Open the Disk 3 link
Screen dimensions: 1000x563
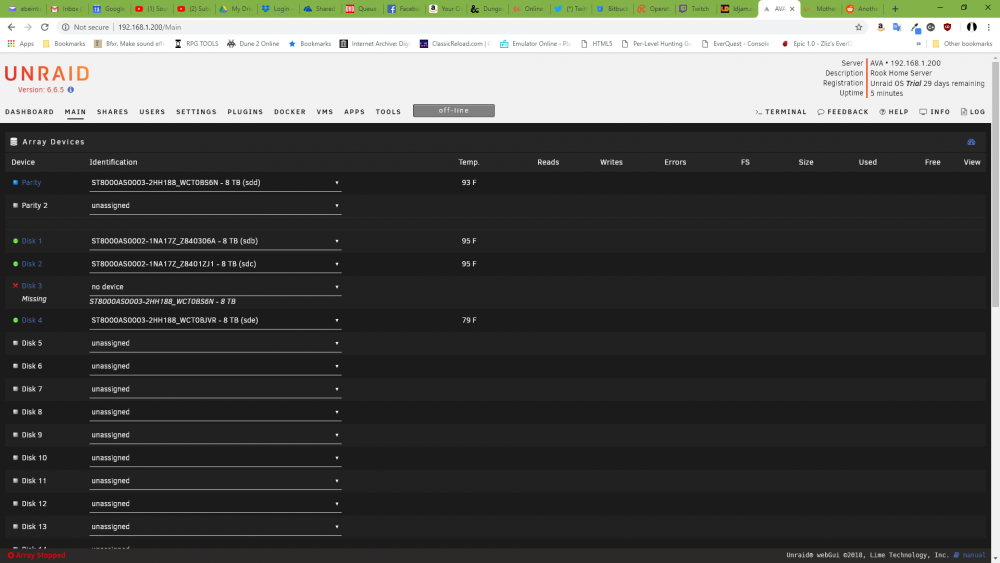[x=32, y=286]
